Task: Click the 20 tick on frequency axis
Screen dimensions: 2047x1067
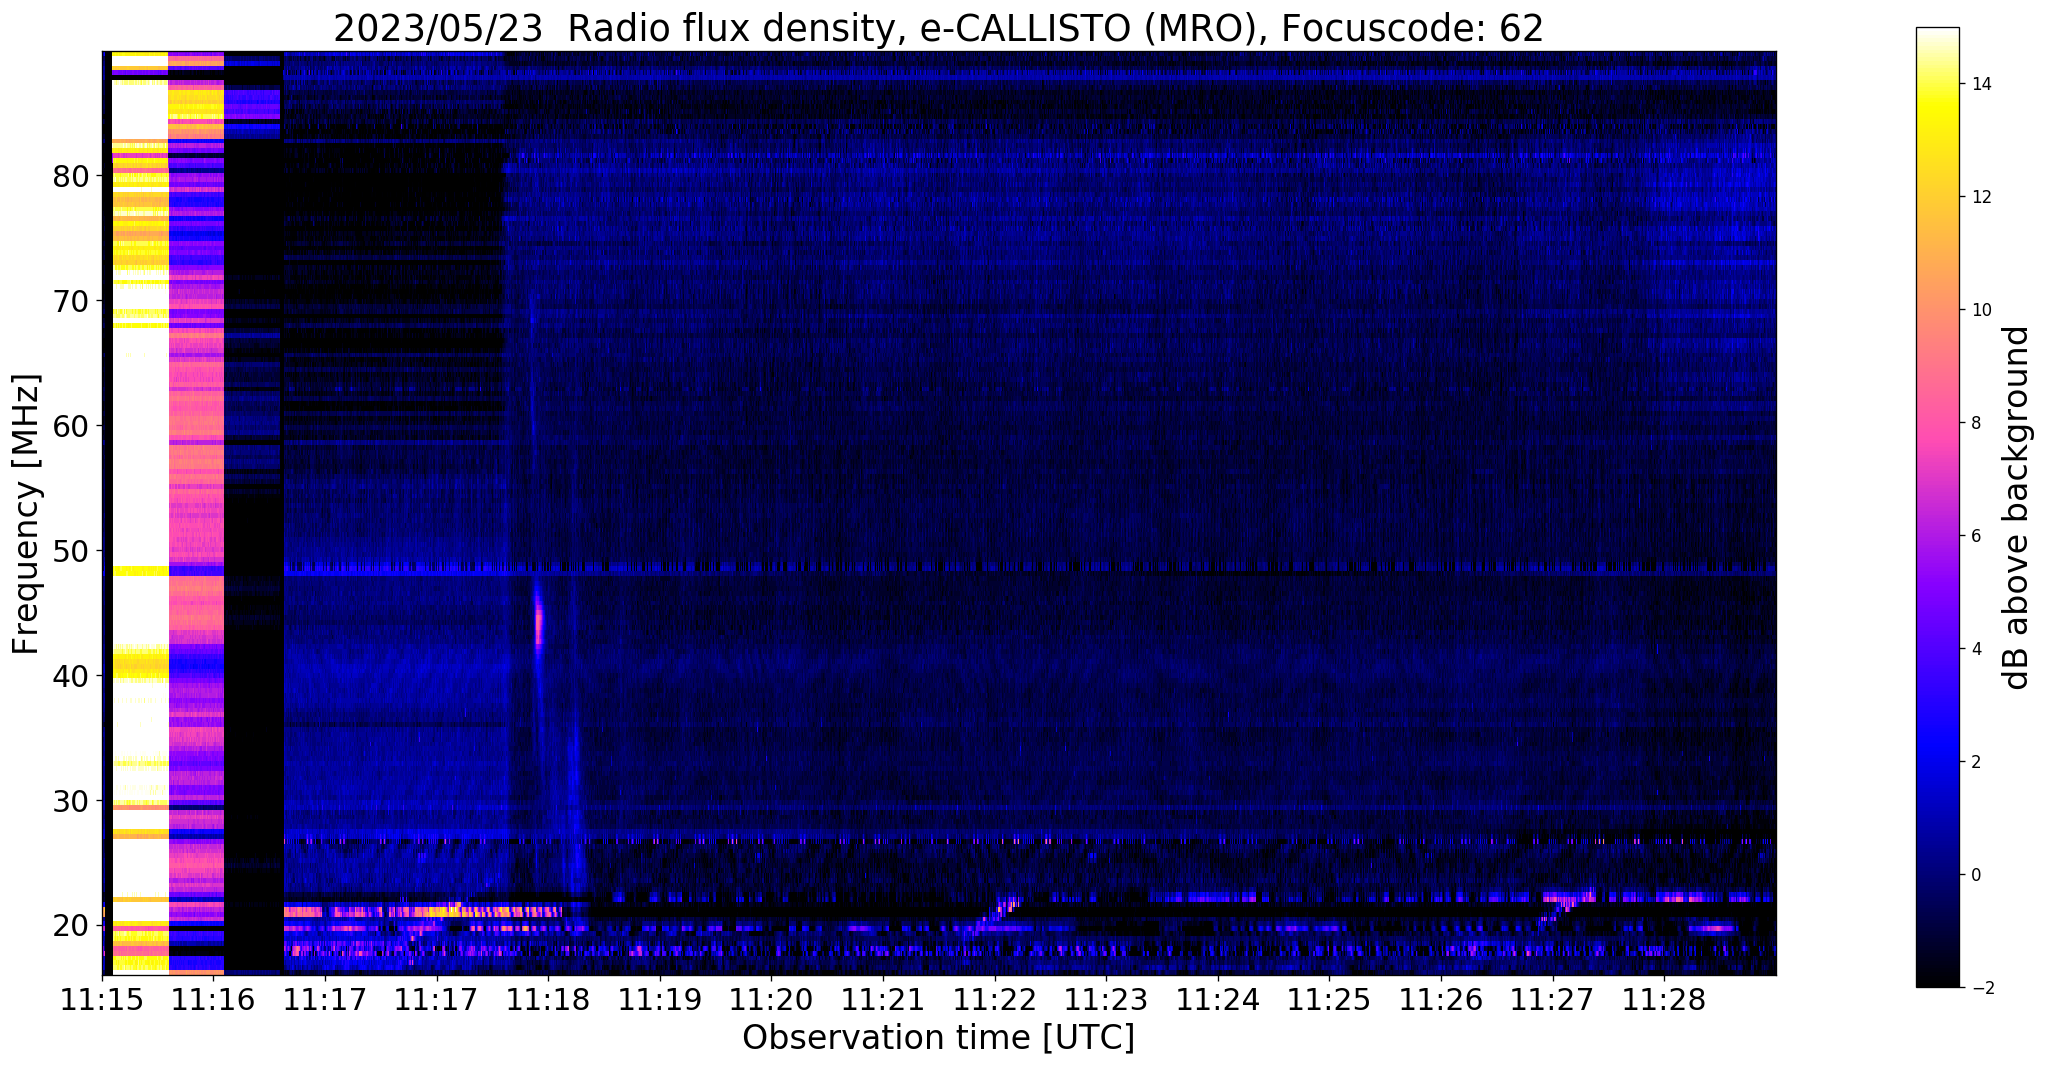Action: tap(71, 926)
